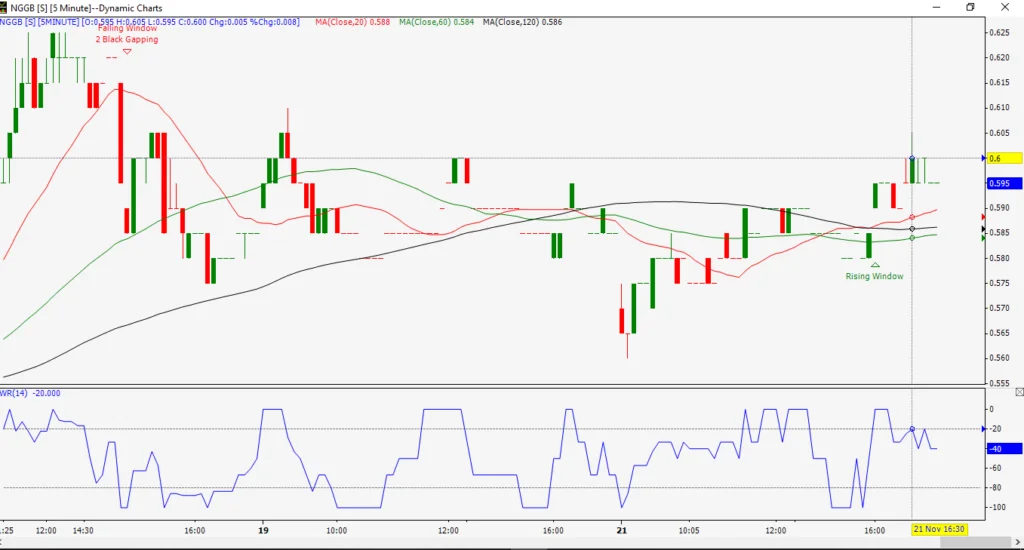This screenshot has width=1024, height=550.
Task: Click the yellow 21 Nov 16:30 time marker
Action: (939, 529)
